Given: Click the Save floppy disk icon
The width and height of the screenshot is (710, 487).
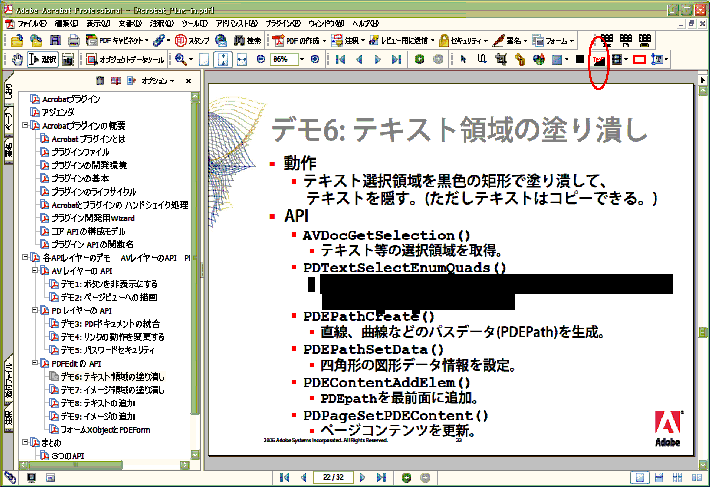Looking at the screenshot, I should [x=55, y=41].
